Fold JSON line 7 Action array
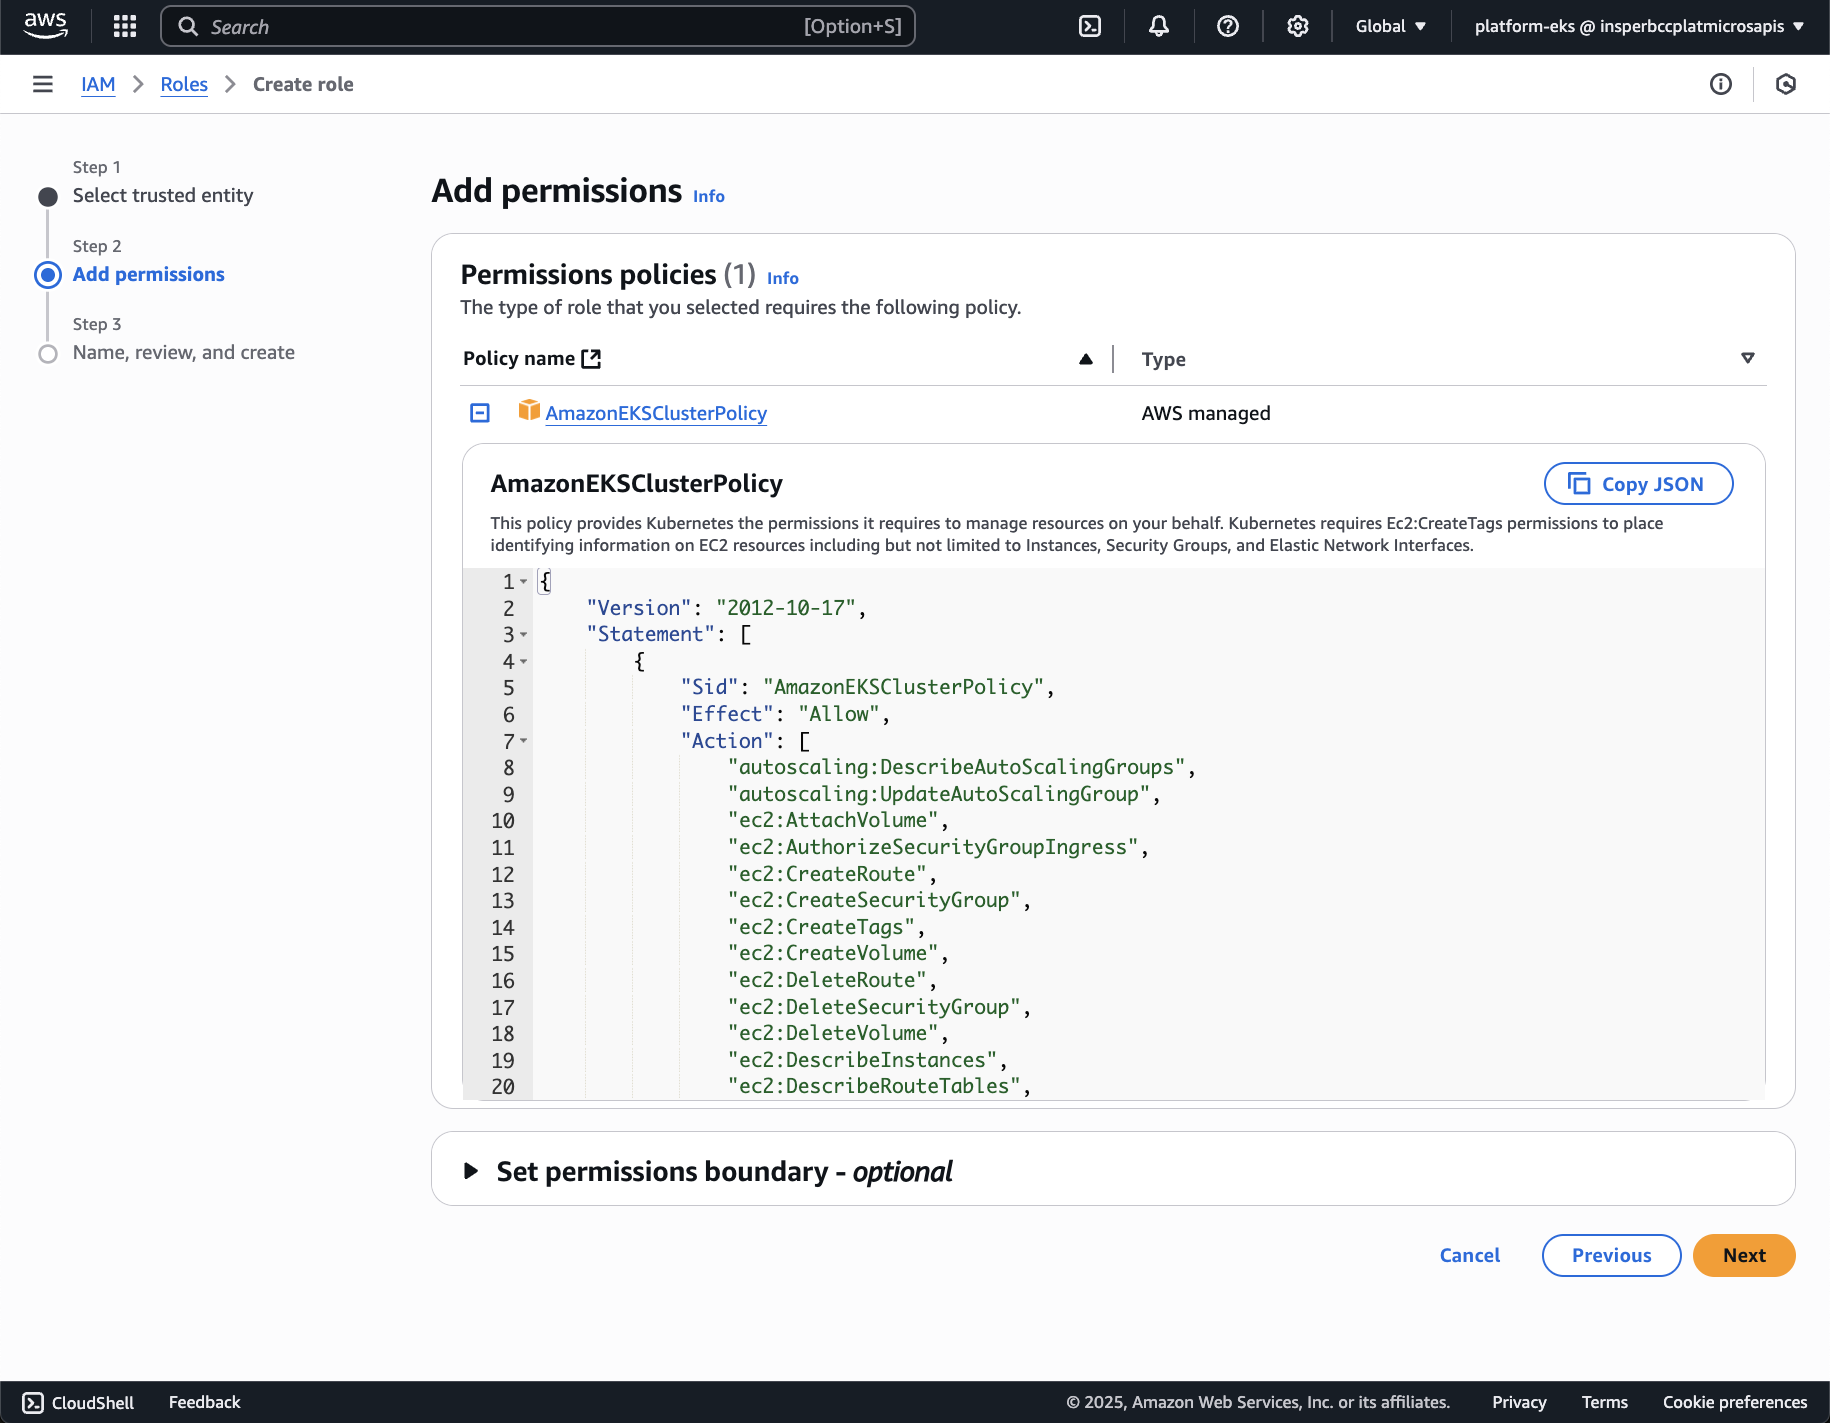The height and width of the screenshot is (1423, 1830). point(524,741)
